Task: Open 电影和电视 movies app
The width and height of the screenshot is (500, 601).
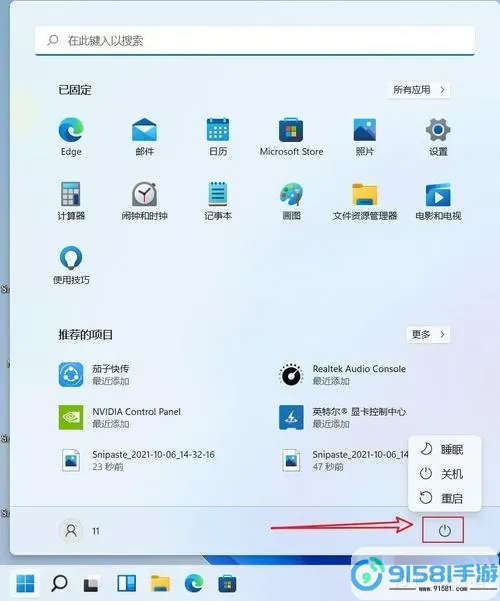Action: click(x=438, y=201)
